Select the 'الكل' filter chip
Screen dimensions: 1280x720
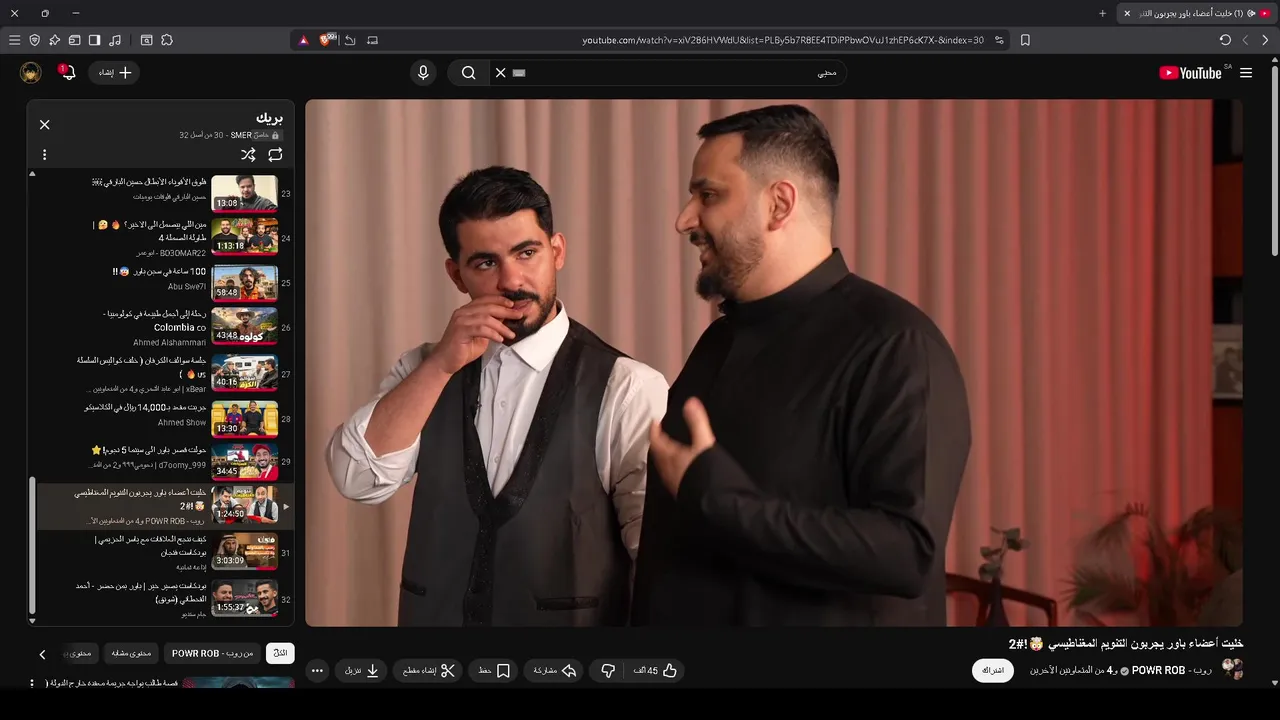pos(280,653)
